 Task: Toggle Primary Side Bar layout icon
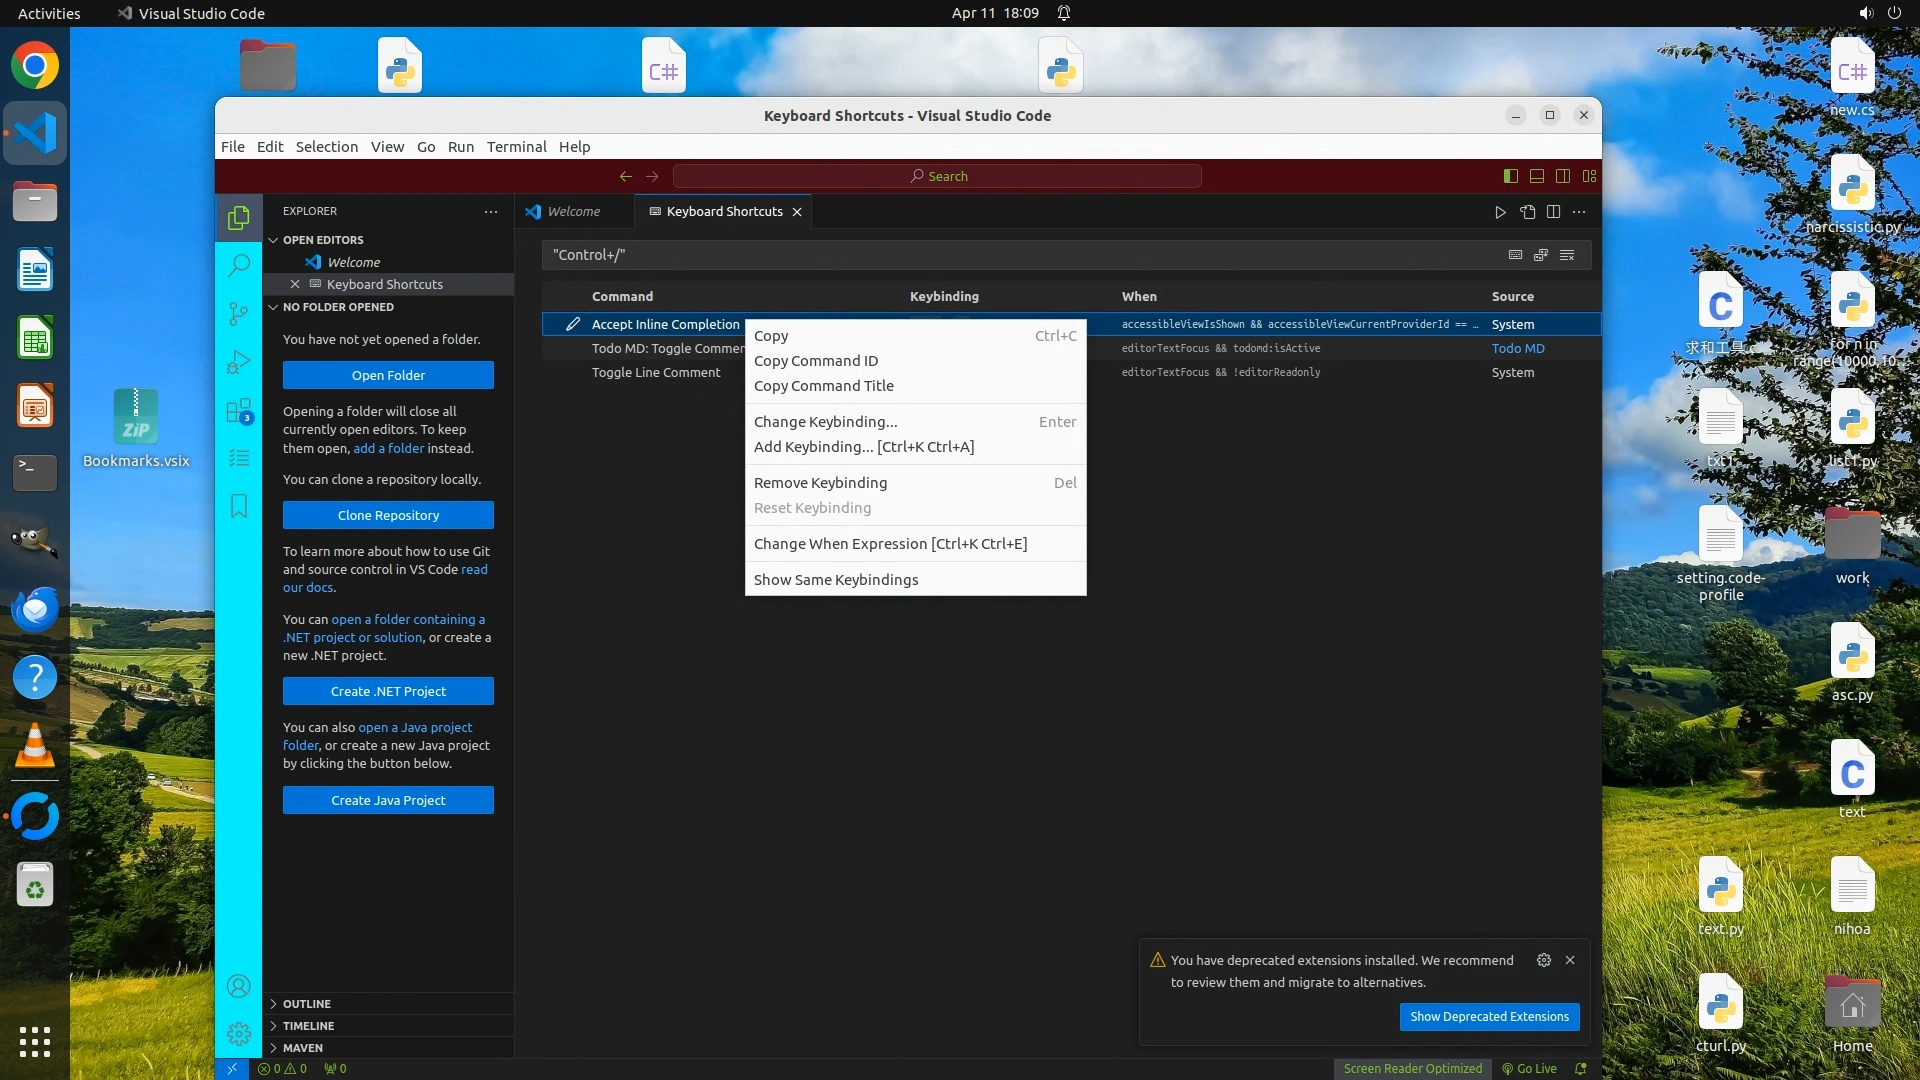pyautogui.click(x=1510, y=176)
